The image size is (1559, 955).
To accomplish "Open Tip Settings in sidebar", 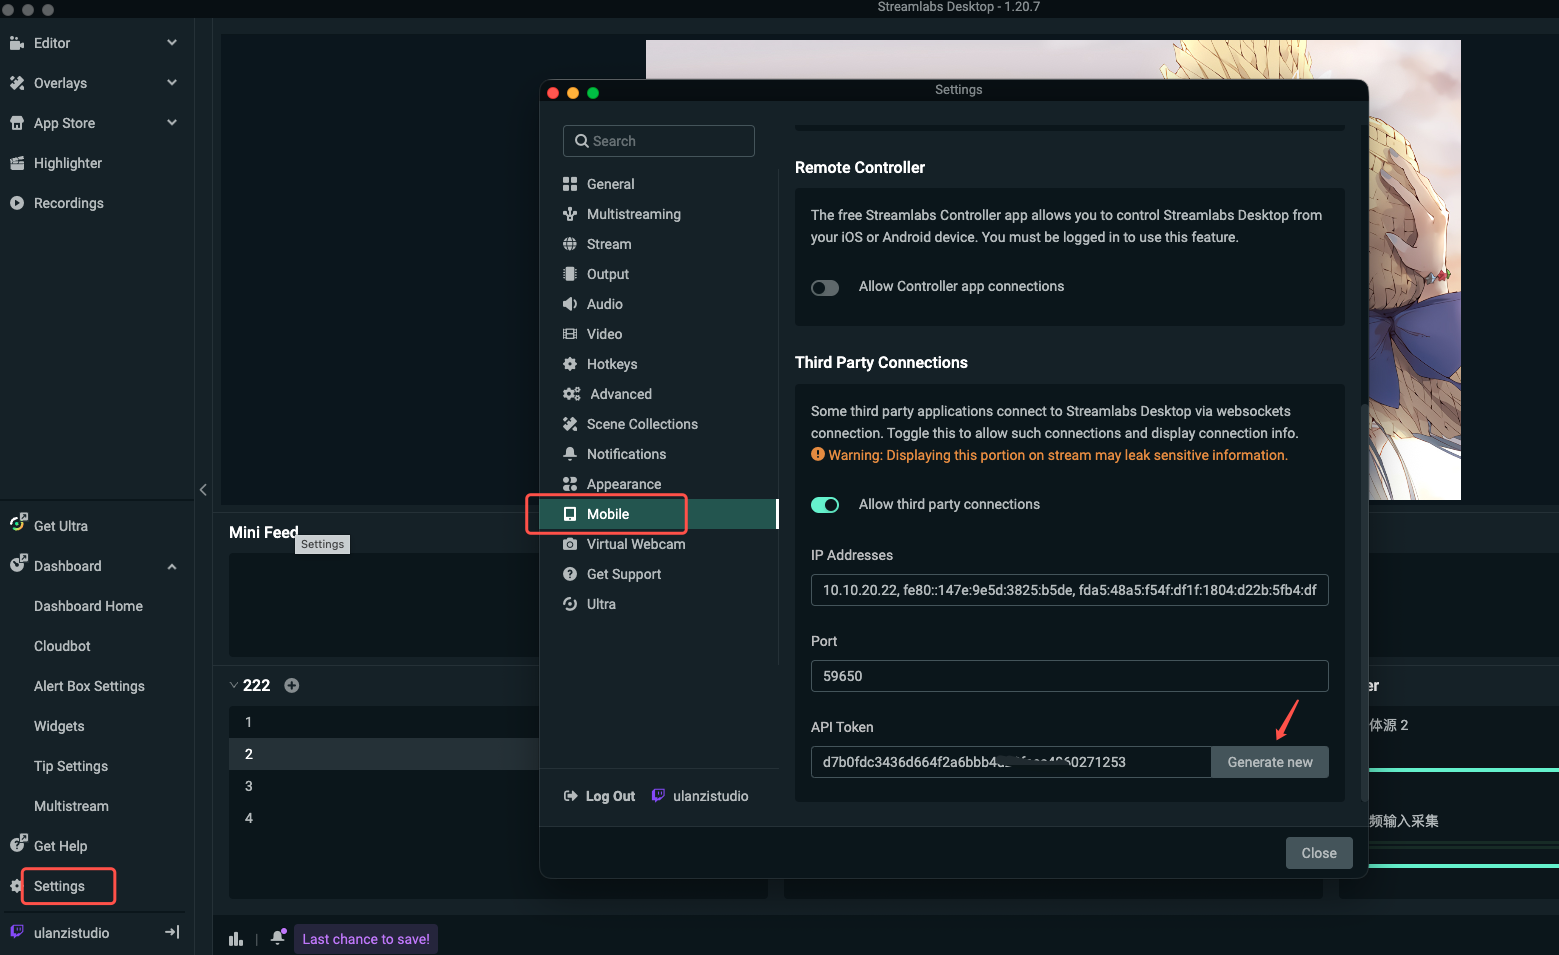I will 71,766.
